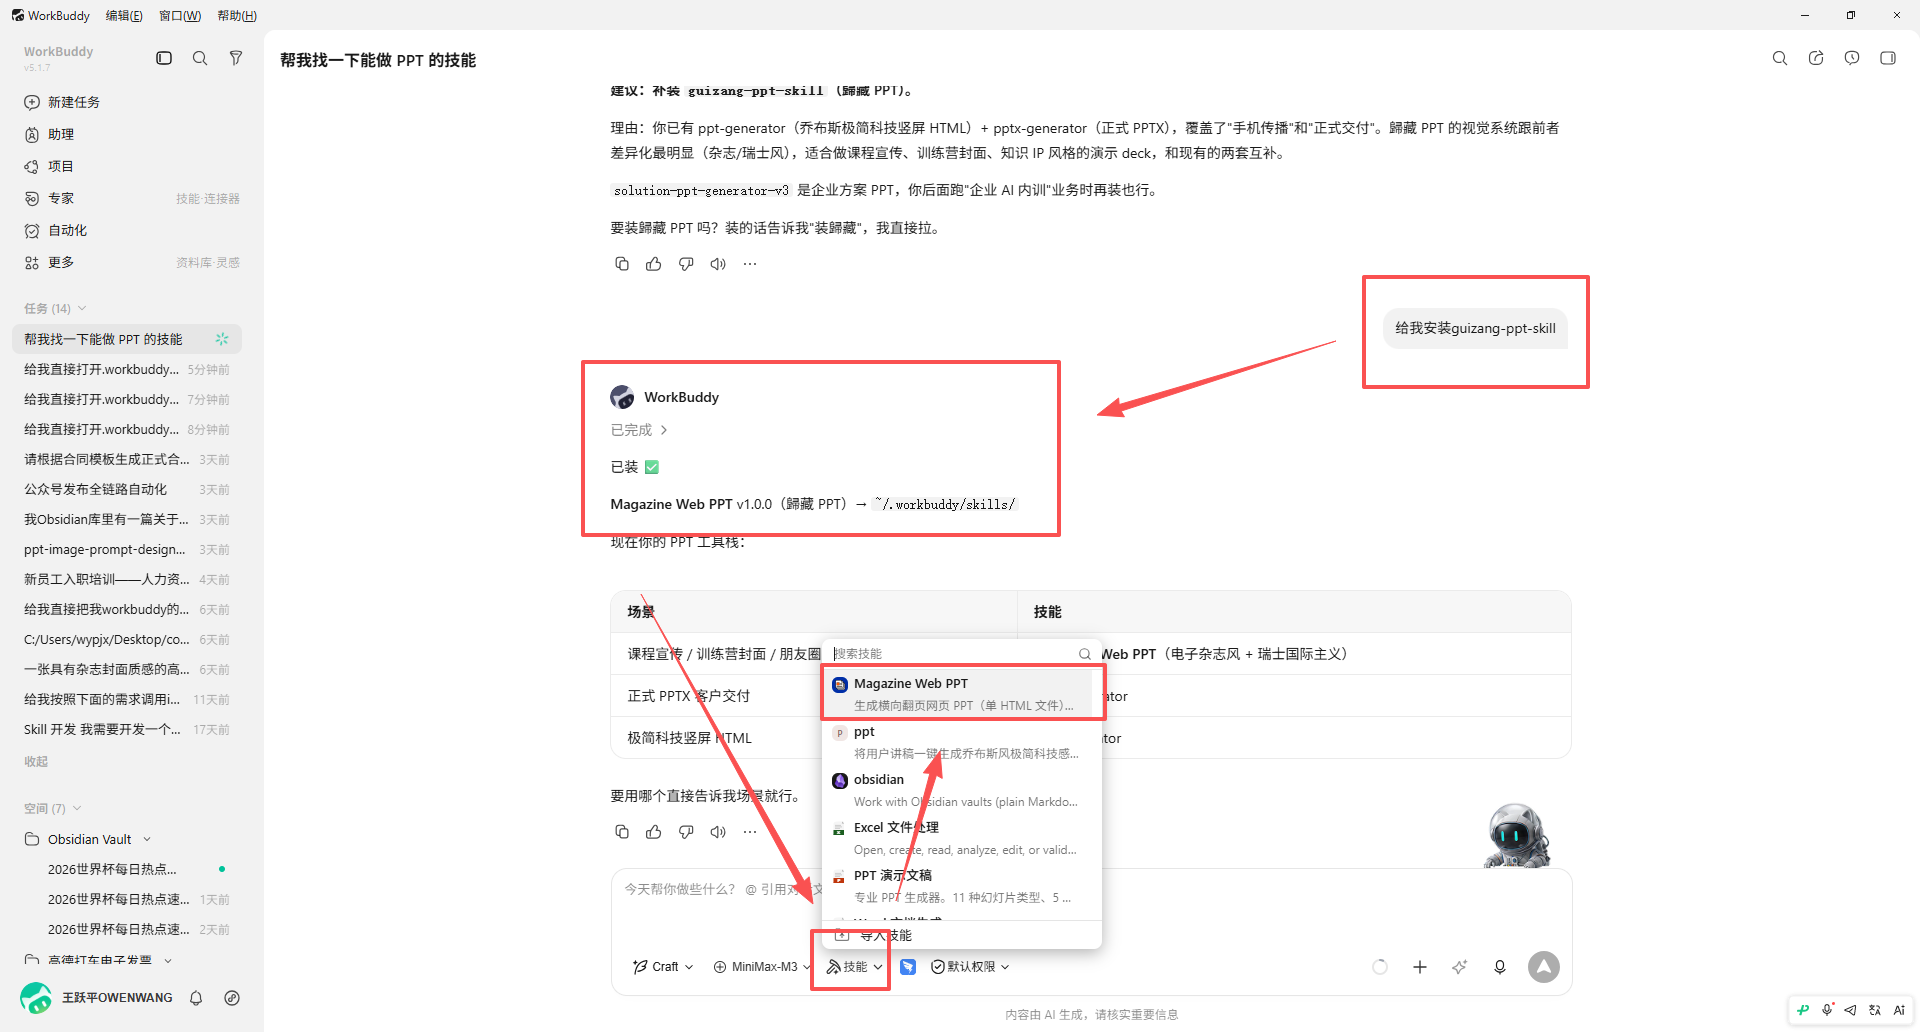This screenshot has height=1032, width=1920.
Task: Collapse the 空间 (7) section
Action: pyautogui.click(x=52, y=808)
